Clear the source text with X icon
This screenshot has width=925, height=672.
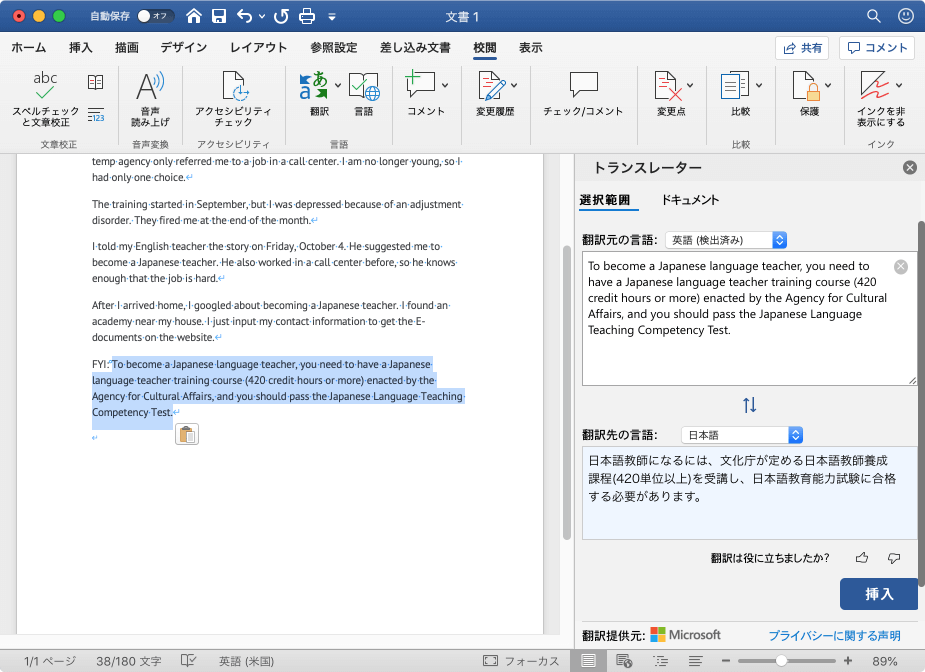(901, 267)
